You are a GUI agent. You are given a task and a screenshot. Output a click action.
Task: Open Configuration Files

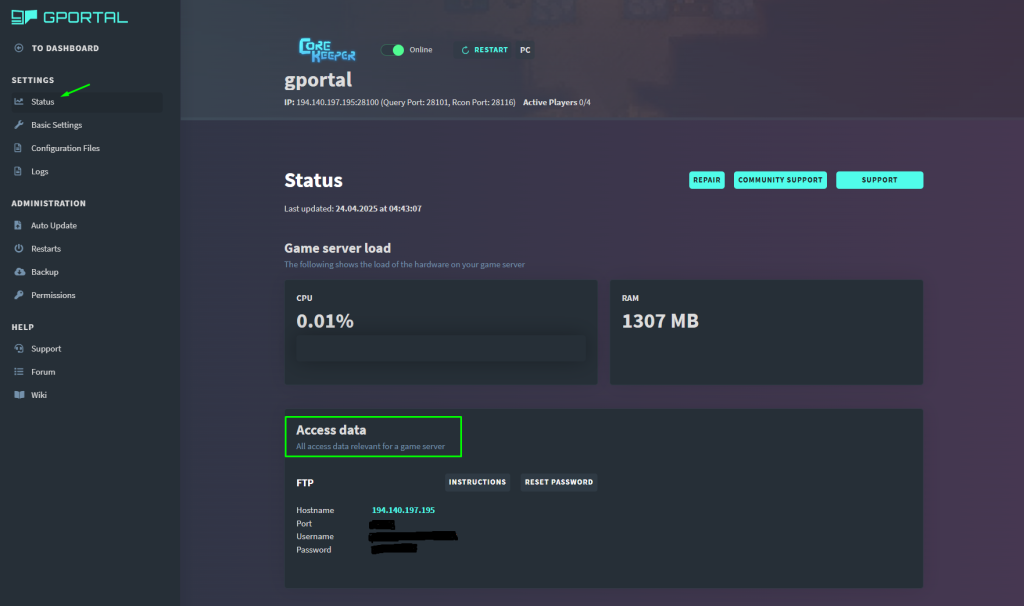click(65, 148)
